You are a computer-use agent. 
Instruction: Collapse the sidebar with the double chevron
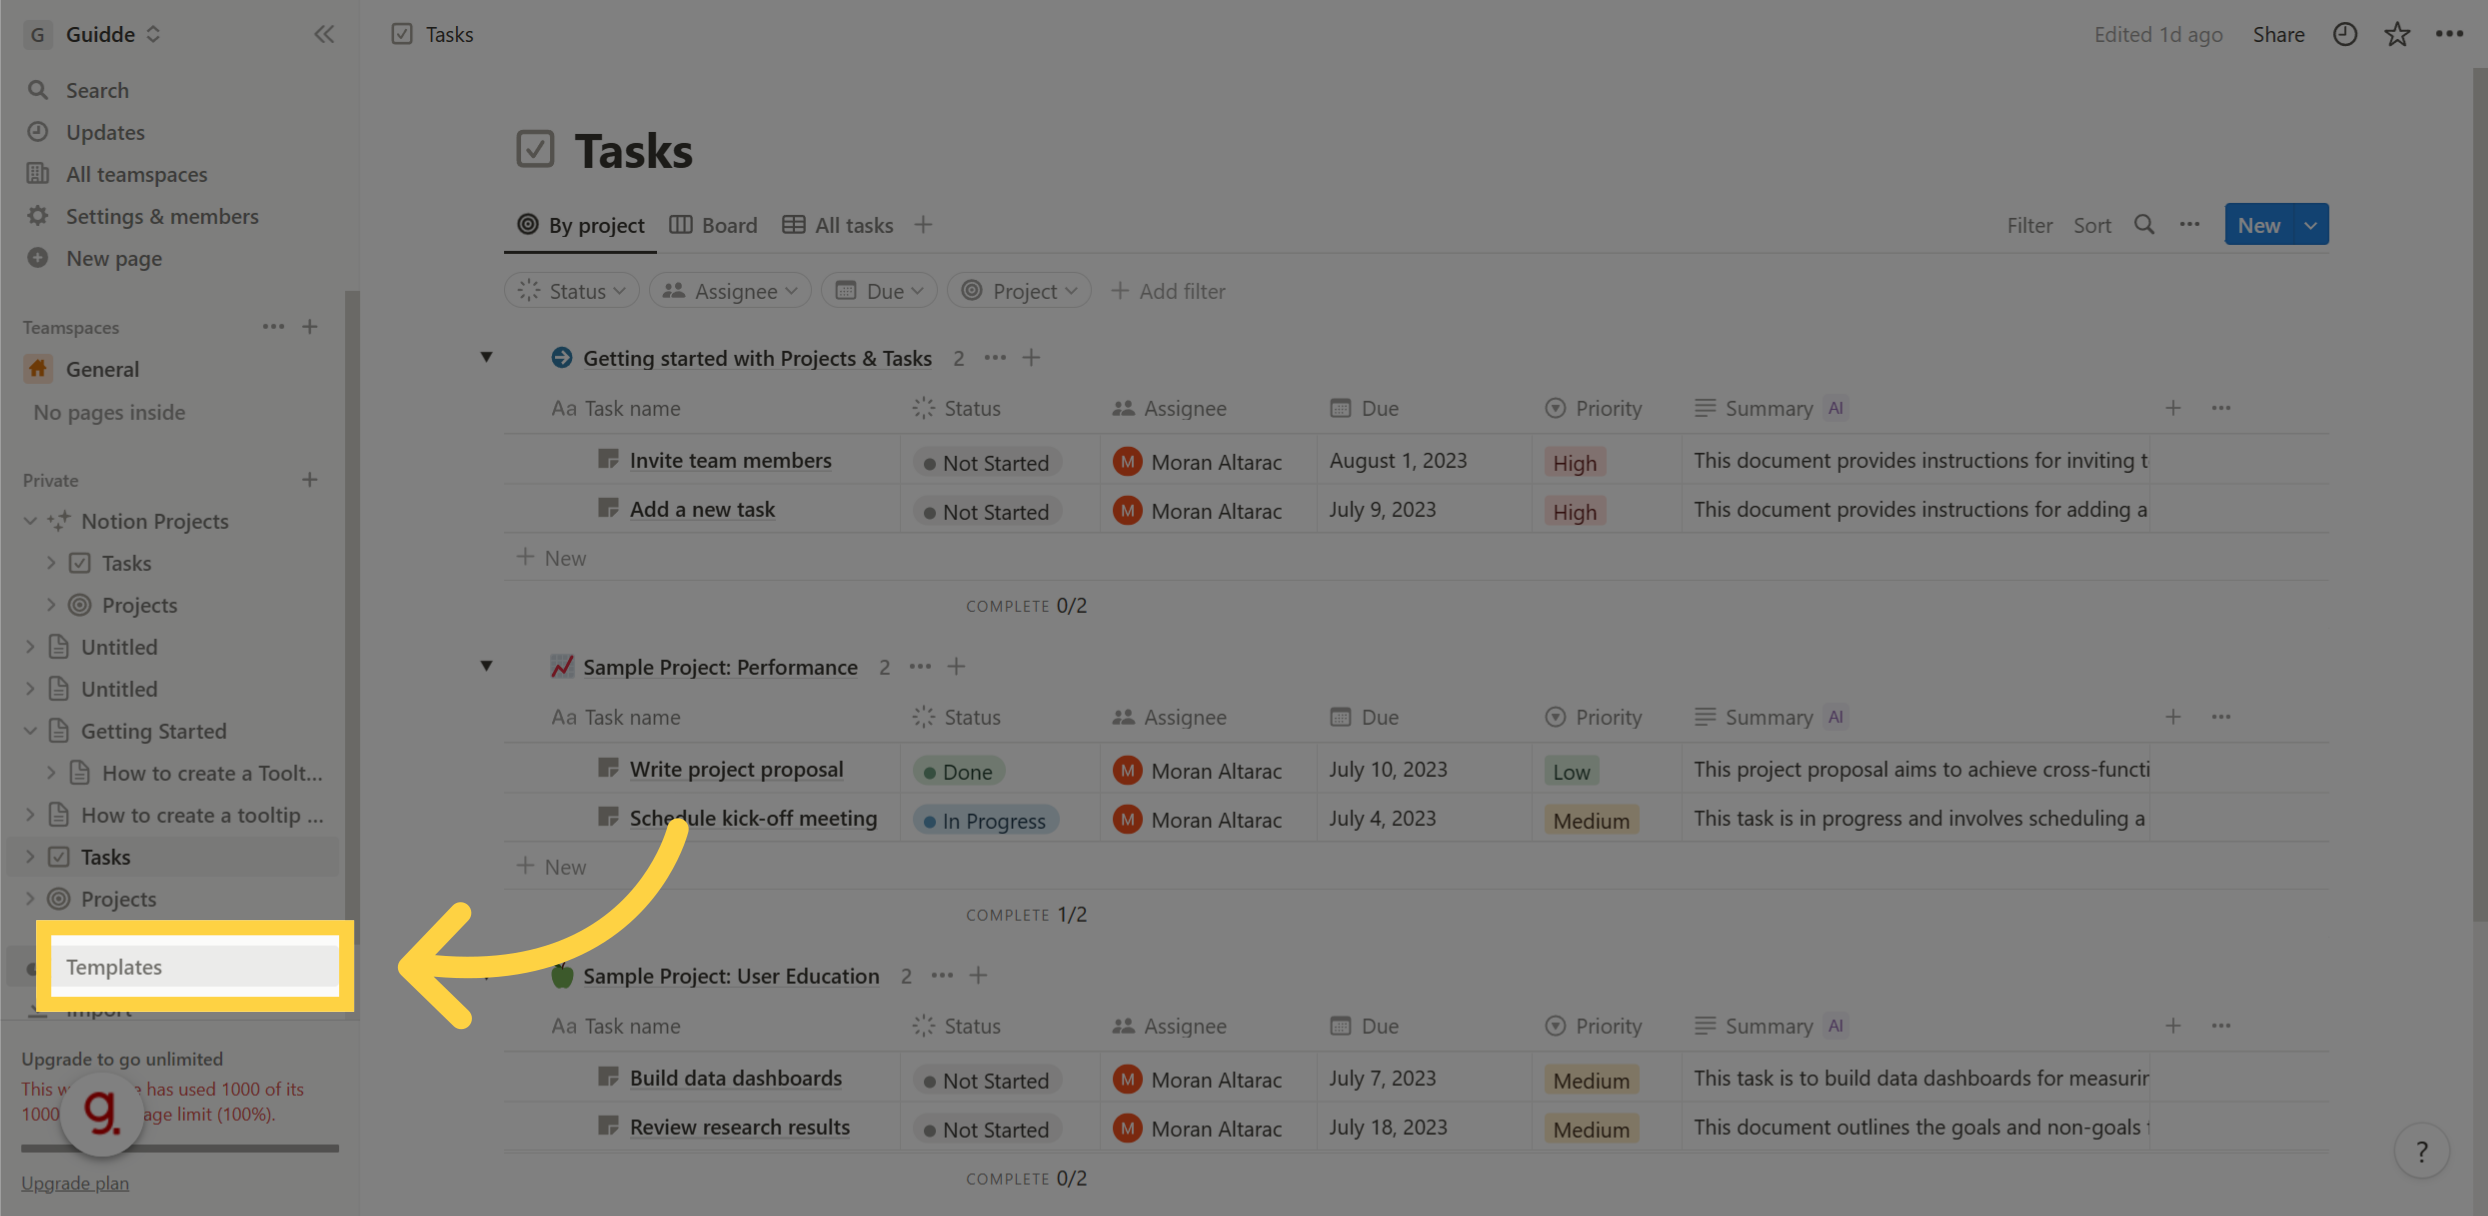324,33
